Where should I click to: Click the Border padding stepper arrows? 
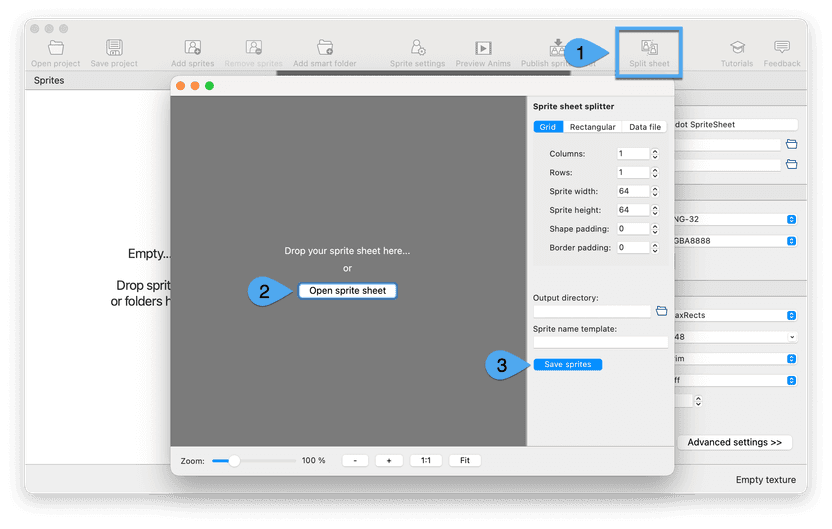pyautogui.click(x=655, y=247)
